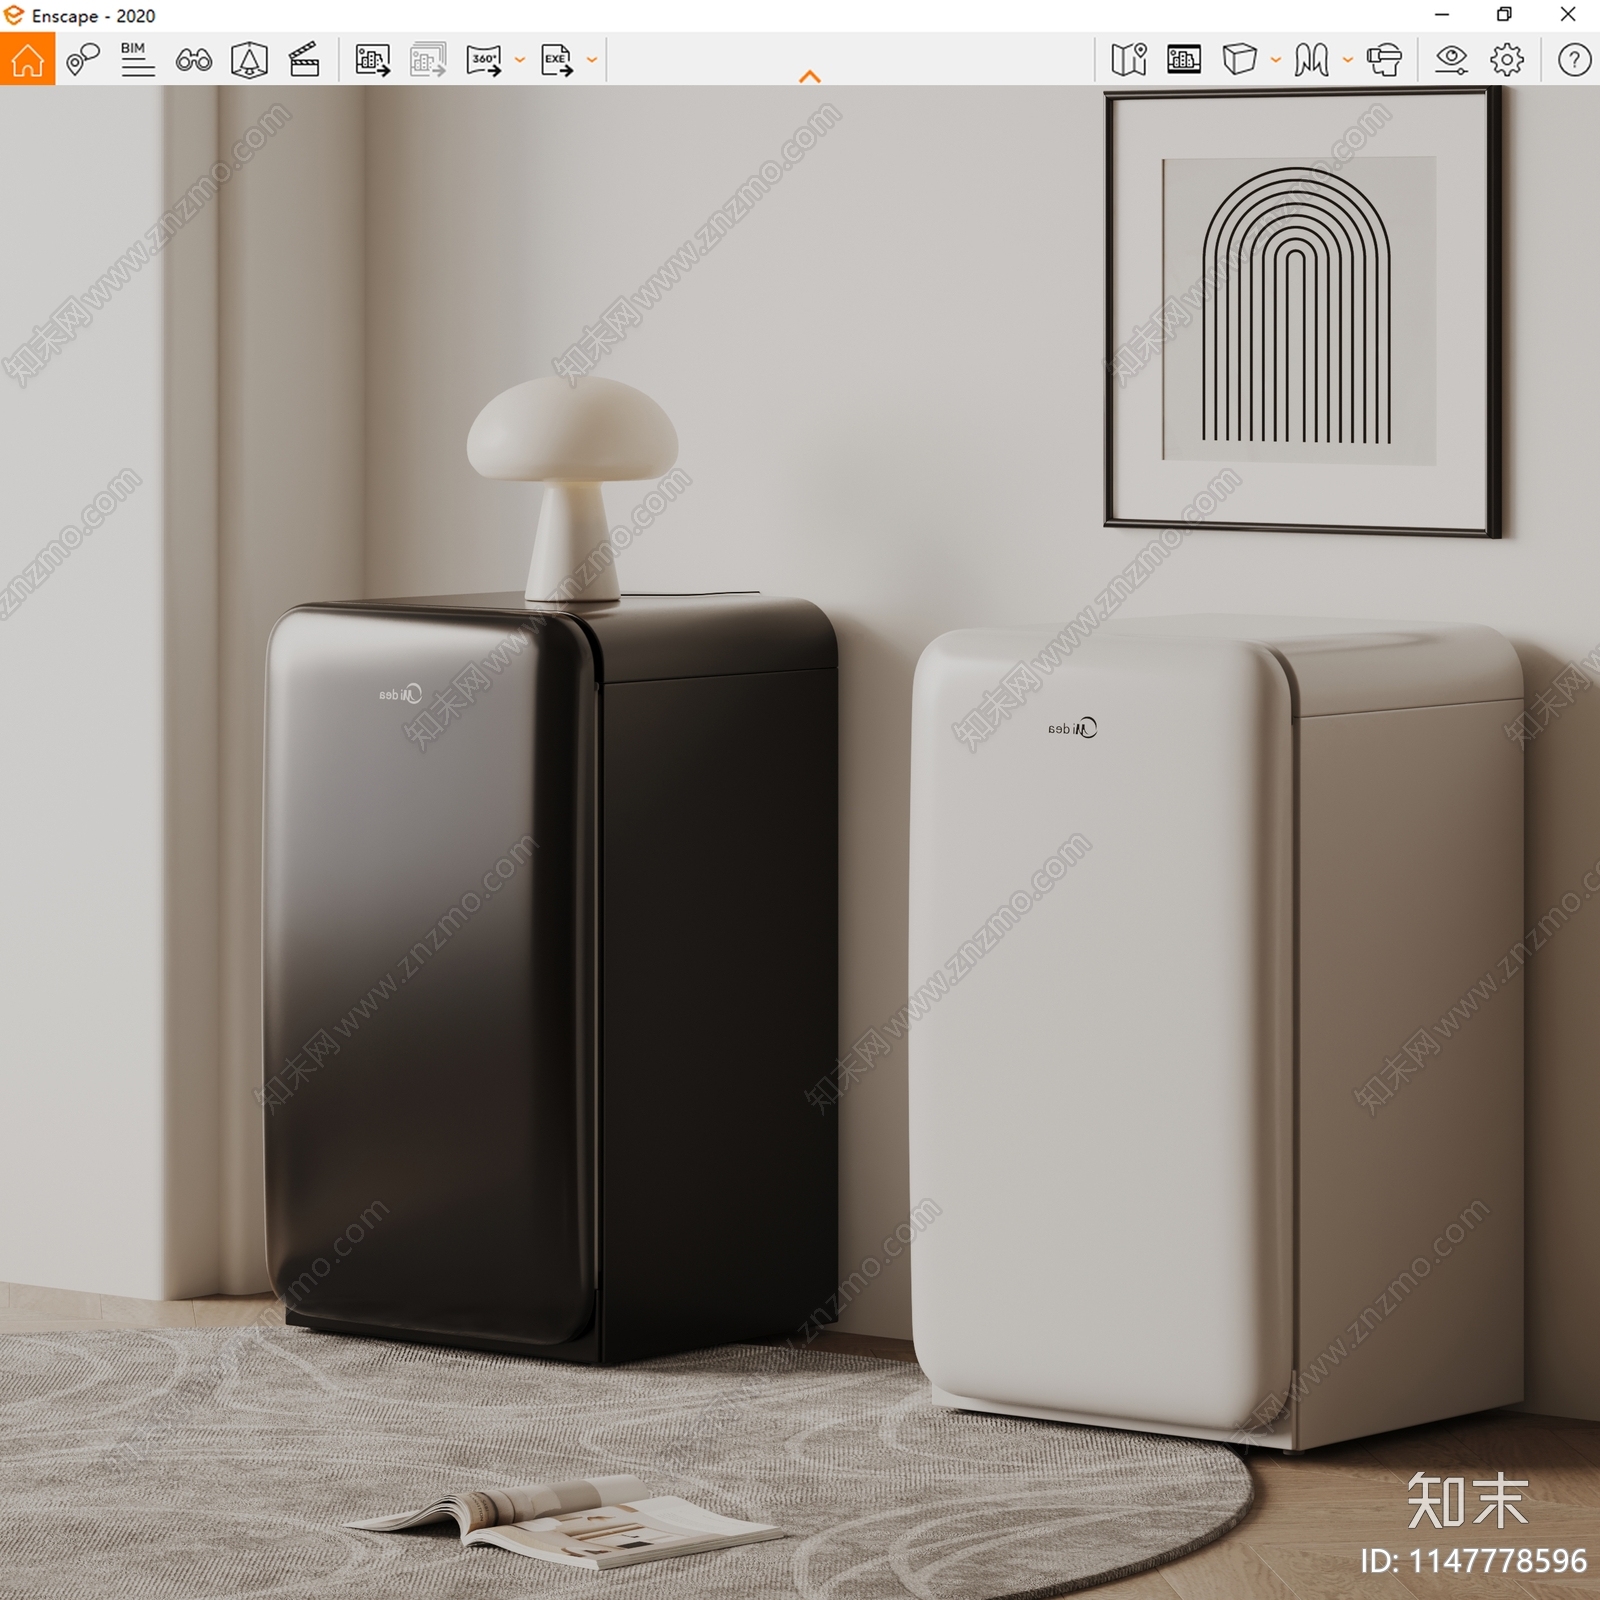Activate the safe frame view icon

(249, 60)
